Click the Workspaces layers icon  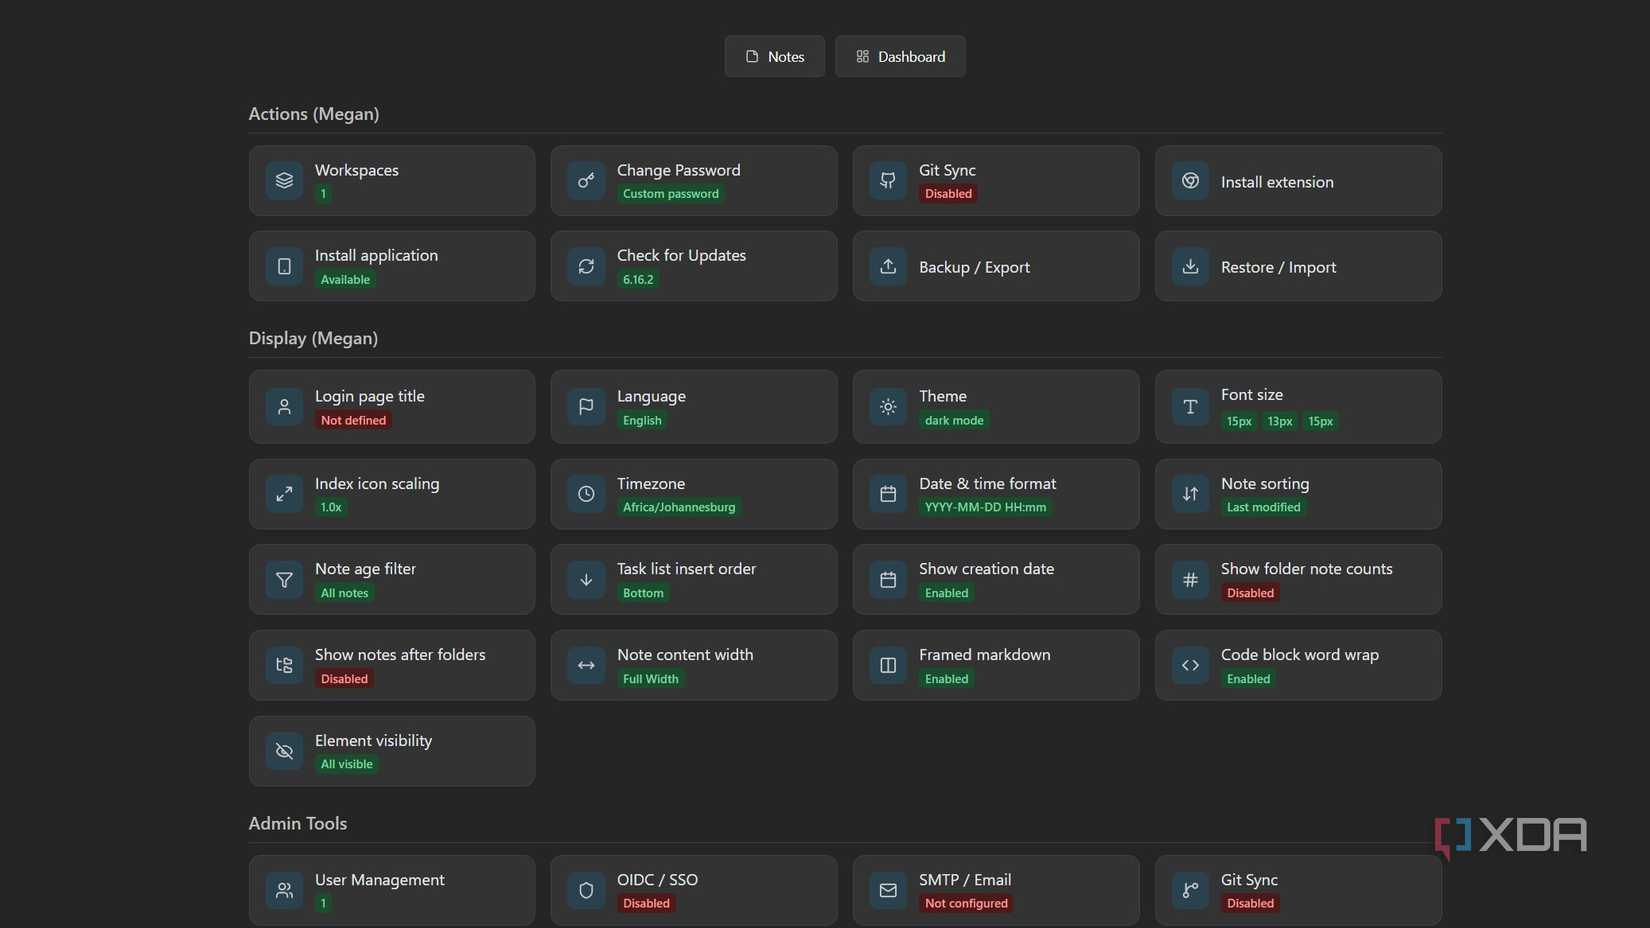284,181
